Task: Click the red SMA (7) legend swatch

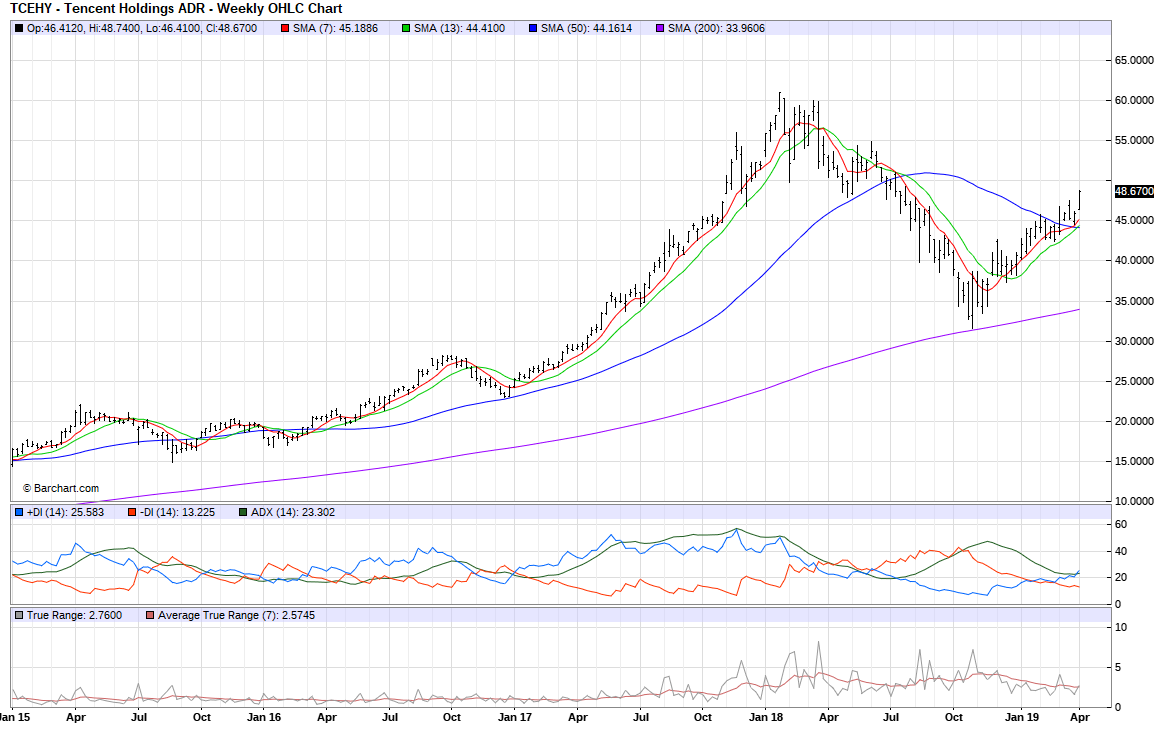Action: pos(285,29)
